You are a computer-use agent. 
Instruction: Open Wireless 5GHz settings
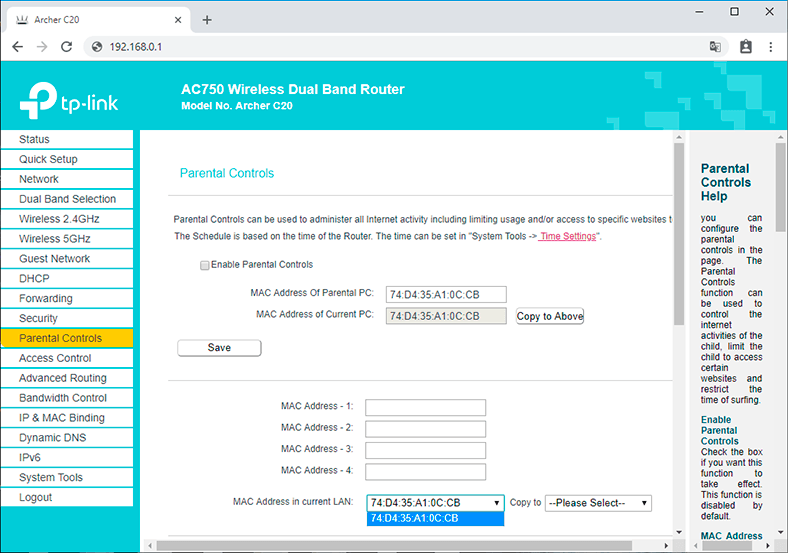[x=67, y=239]
